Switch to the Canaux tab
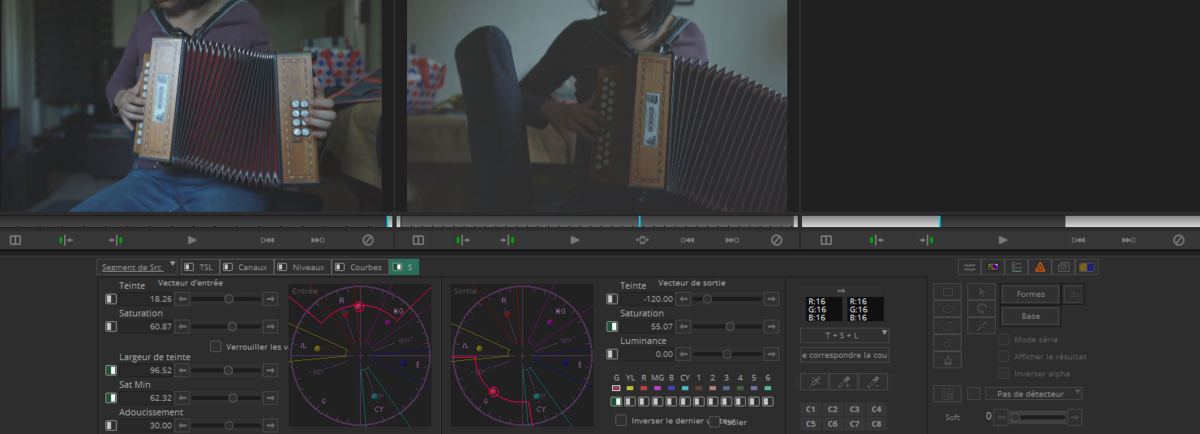This screenshot has height=434, width=1200. pos(245,267)
